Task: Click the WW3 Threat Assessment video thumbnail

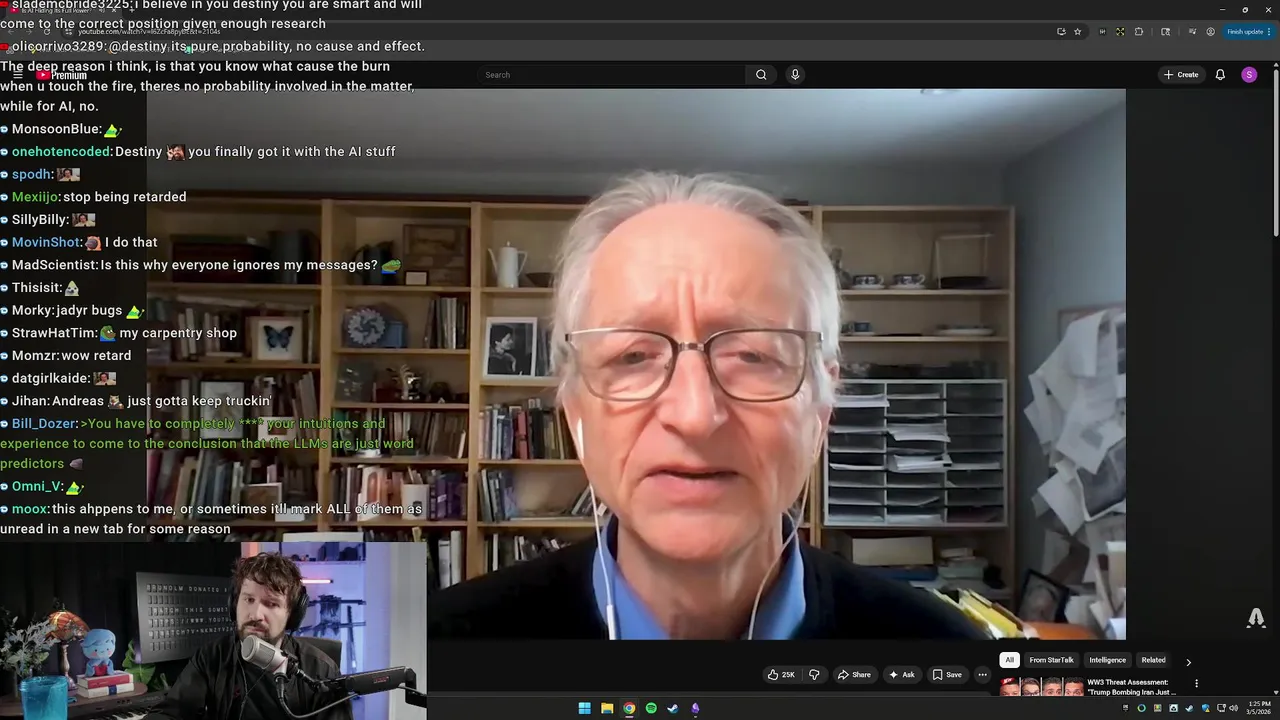Action: coord(1041,687)
